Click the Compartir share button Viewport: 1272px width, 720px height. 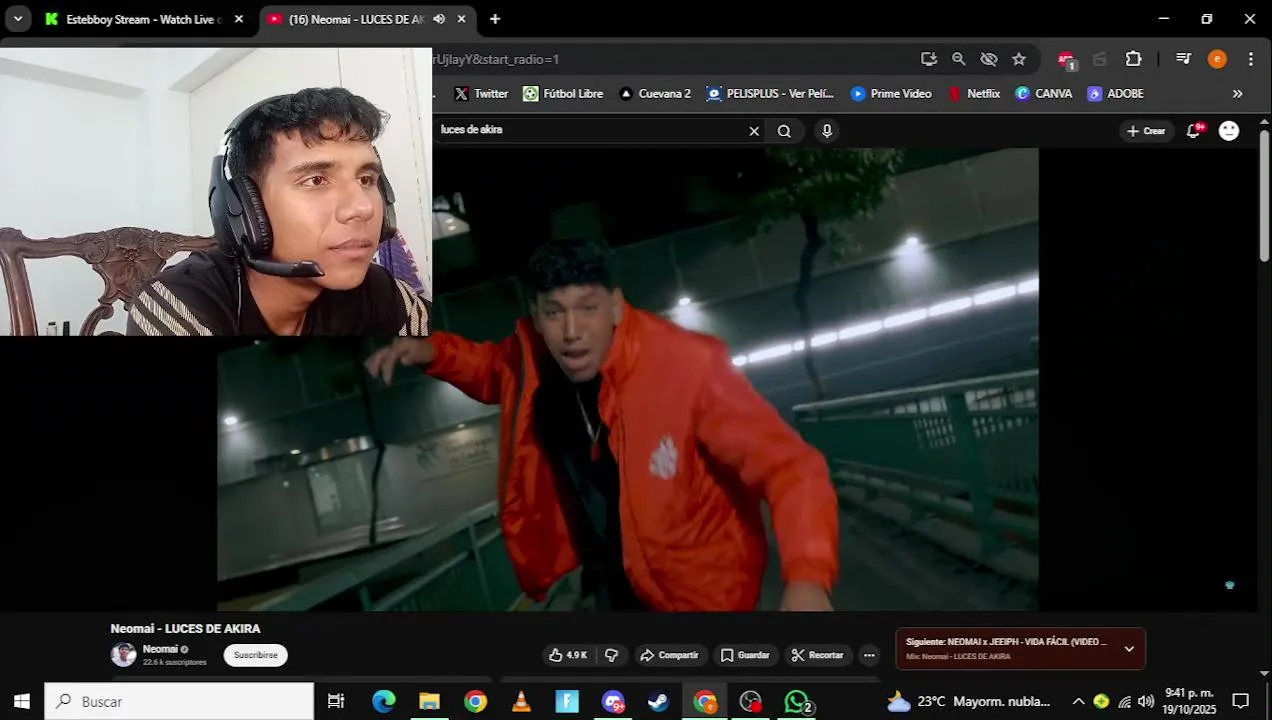pyautogui.click(x=669, y=655)
